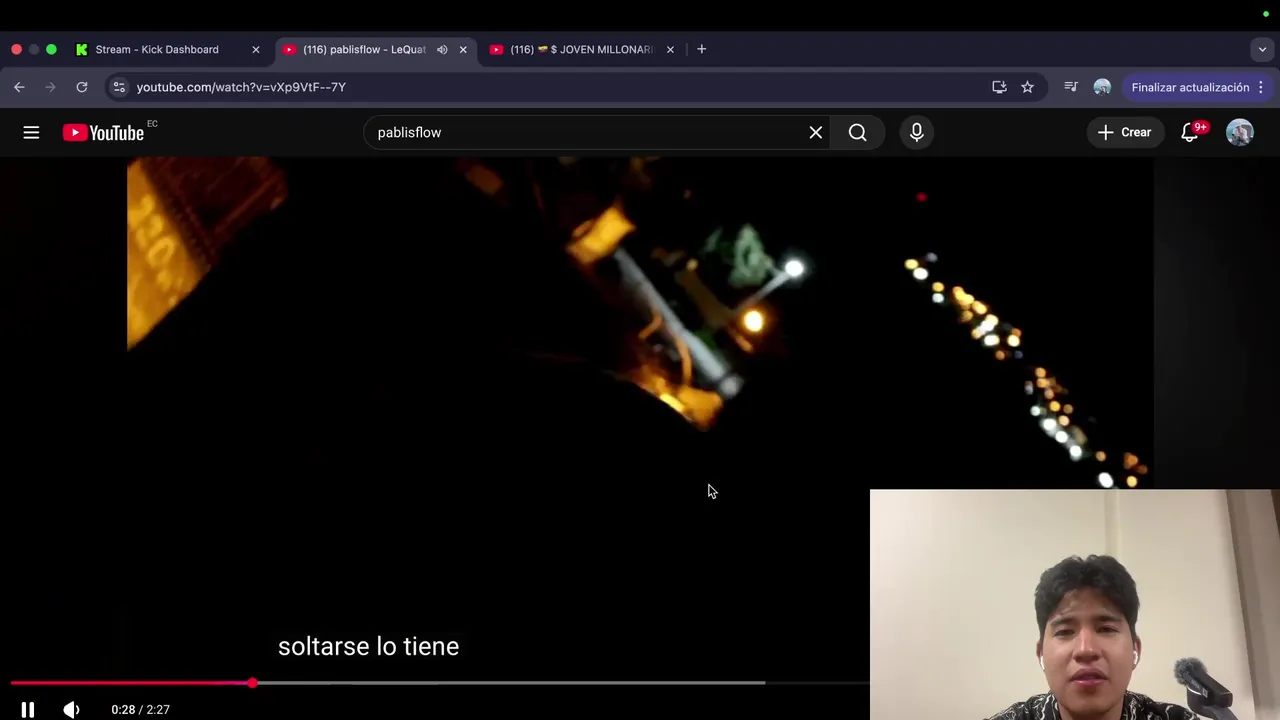Image resolution: width=1280 pixels, height=720 pixels.
Task: Open the Crear menu
Action: coord(1125,132)
